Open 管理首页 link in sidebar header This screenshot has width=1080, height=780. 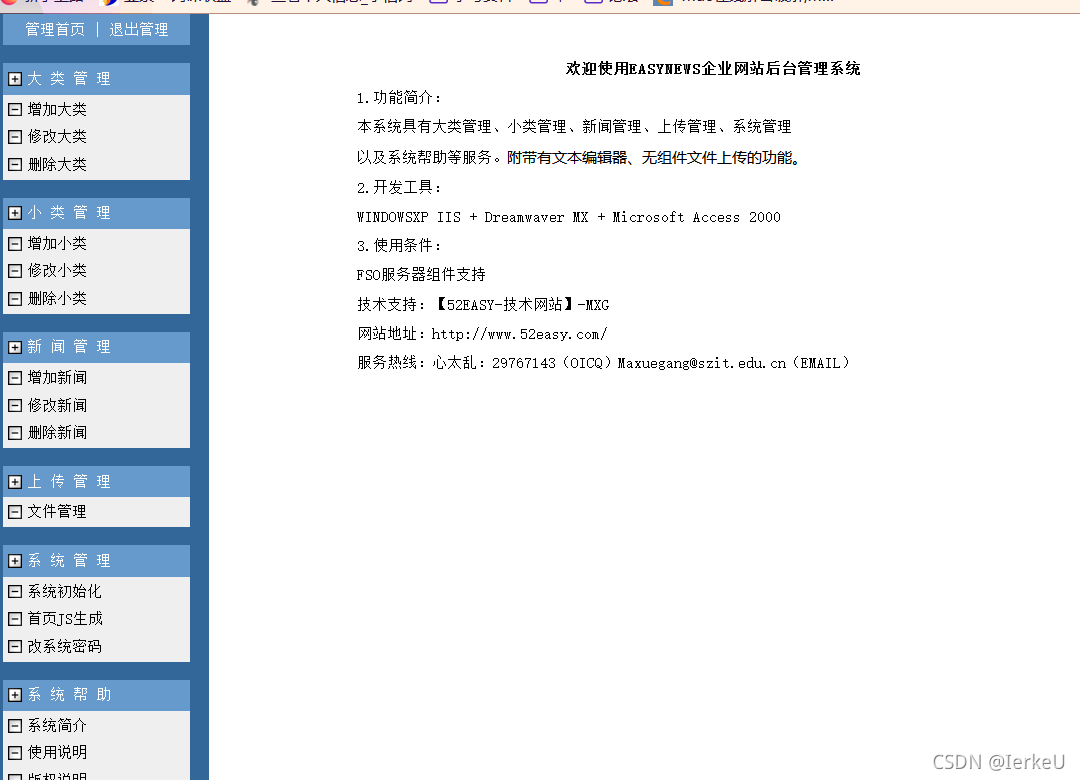pyautogui.click(x=55, y=30)
